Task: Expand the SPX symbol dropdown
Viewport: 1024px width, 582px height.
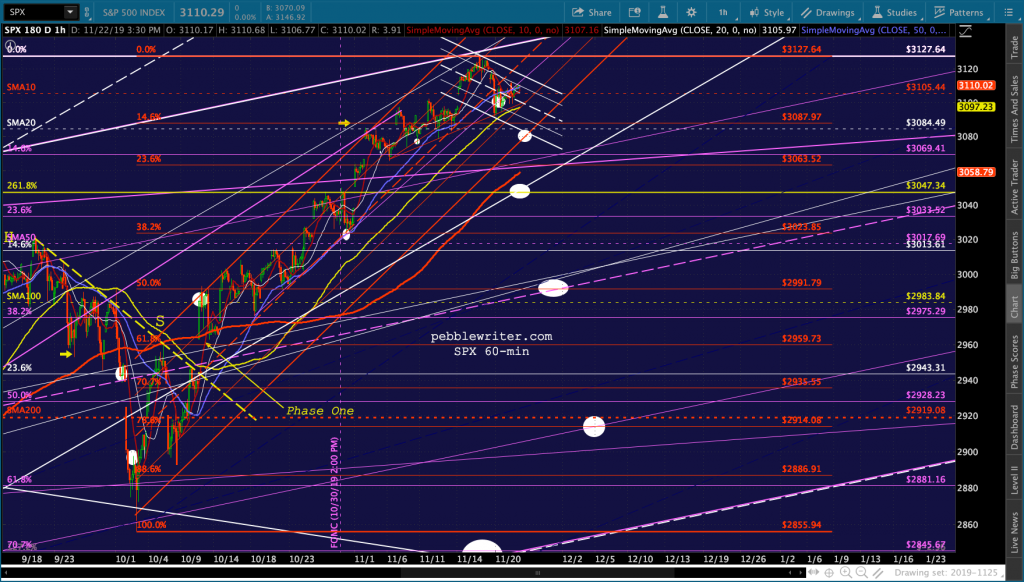Action: click(69, 12)
